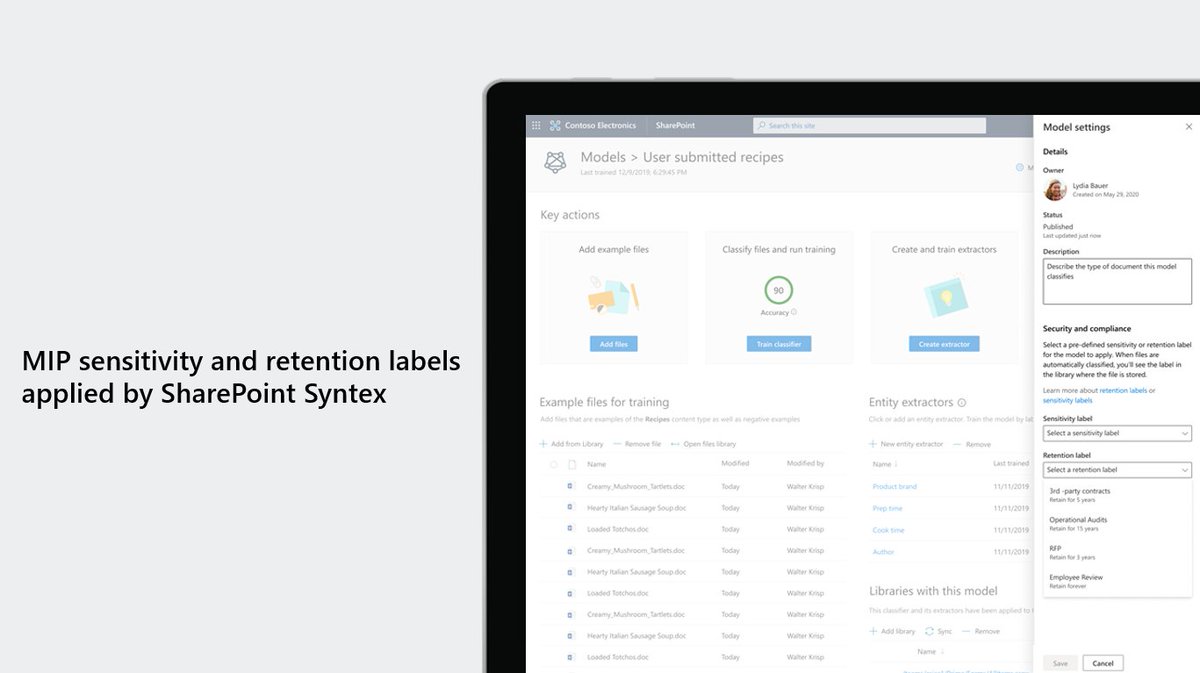Open the Prep time extractor
This screenshot has height=673, width=1200.
tap(887, 509)
